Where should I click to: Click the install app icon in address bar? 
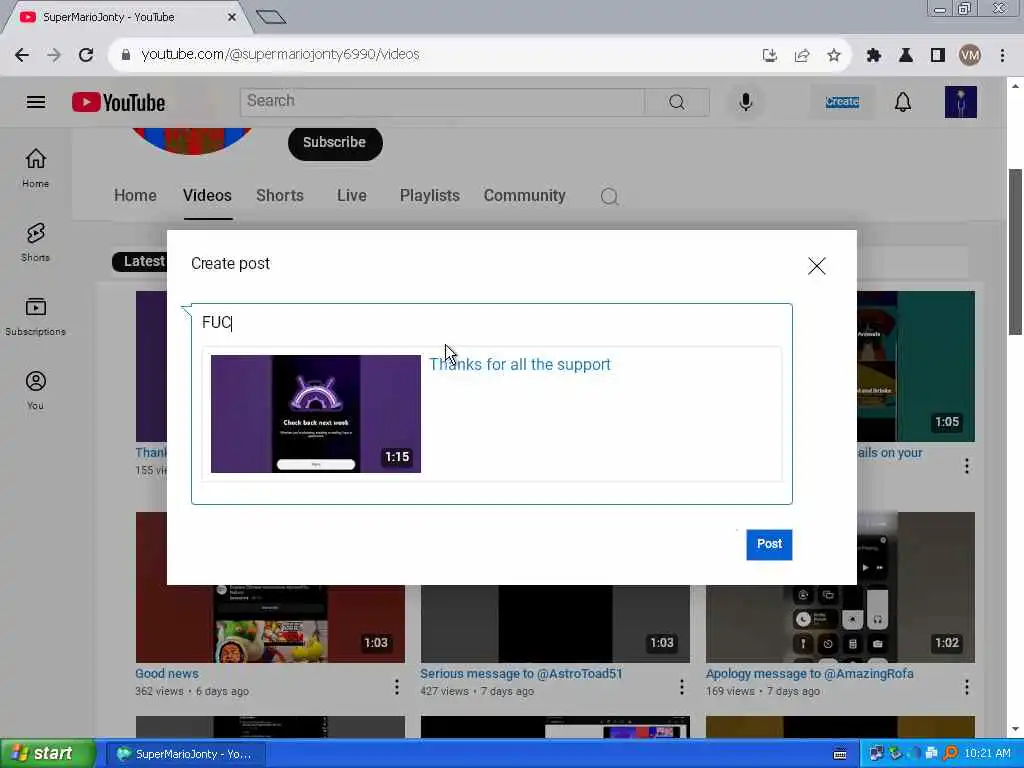click(769, 55)
